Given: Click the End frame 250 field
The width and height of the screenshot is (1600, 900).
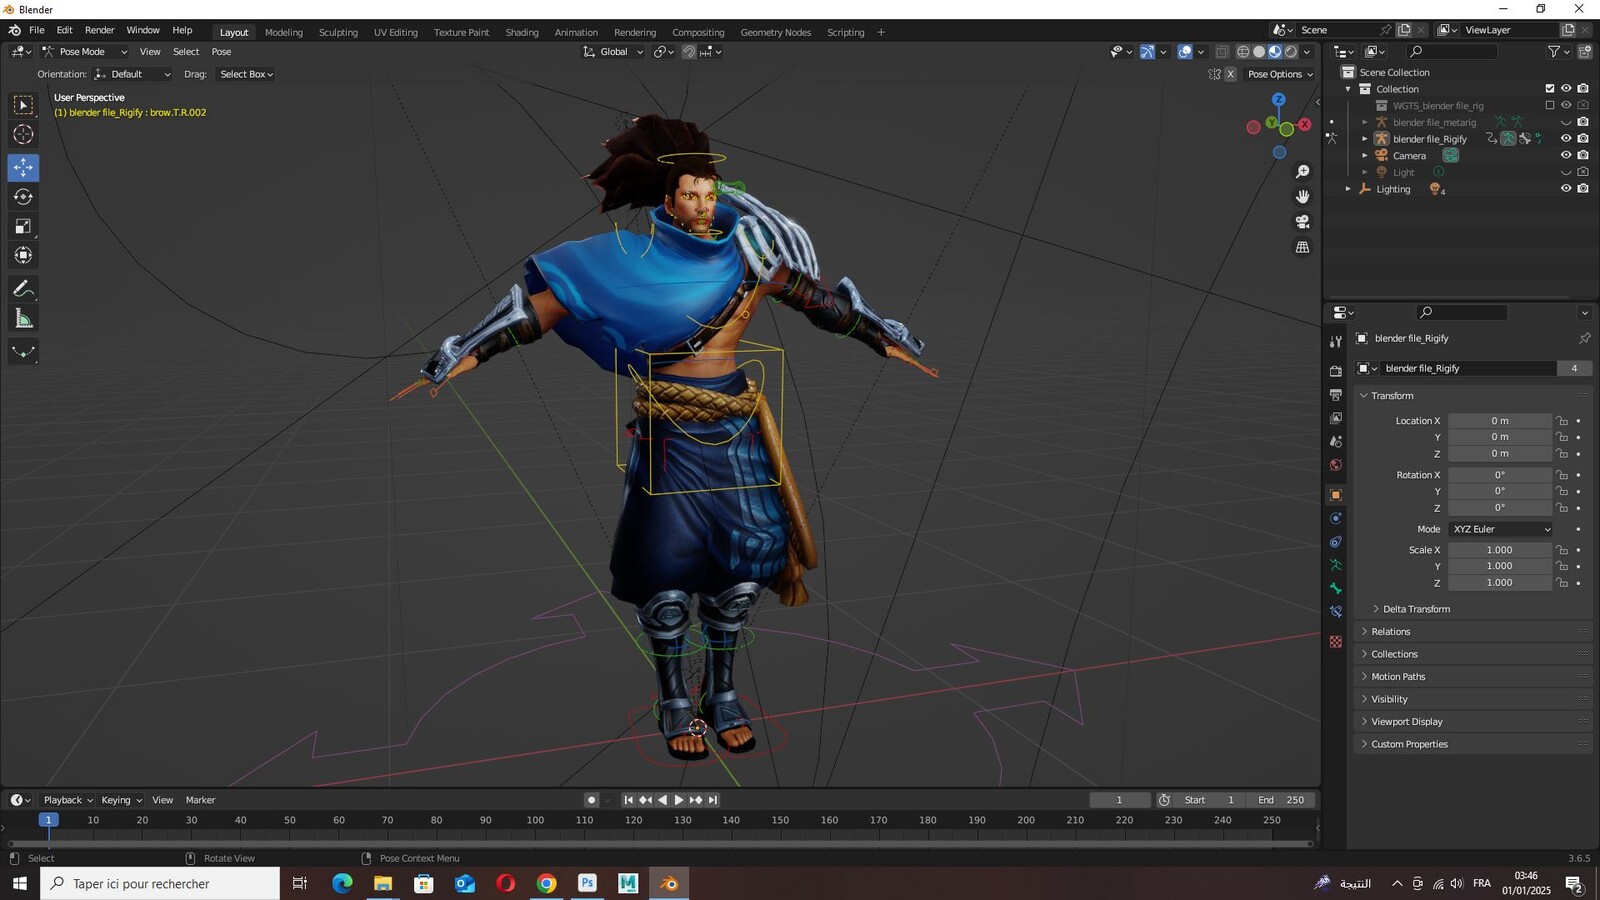Looking at the screenshot, I should pyautogui.click(x=1280, y=800).
